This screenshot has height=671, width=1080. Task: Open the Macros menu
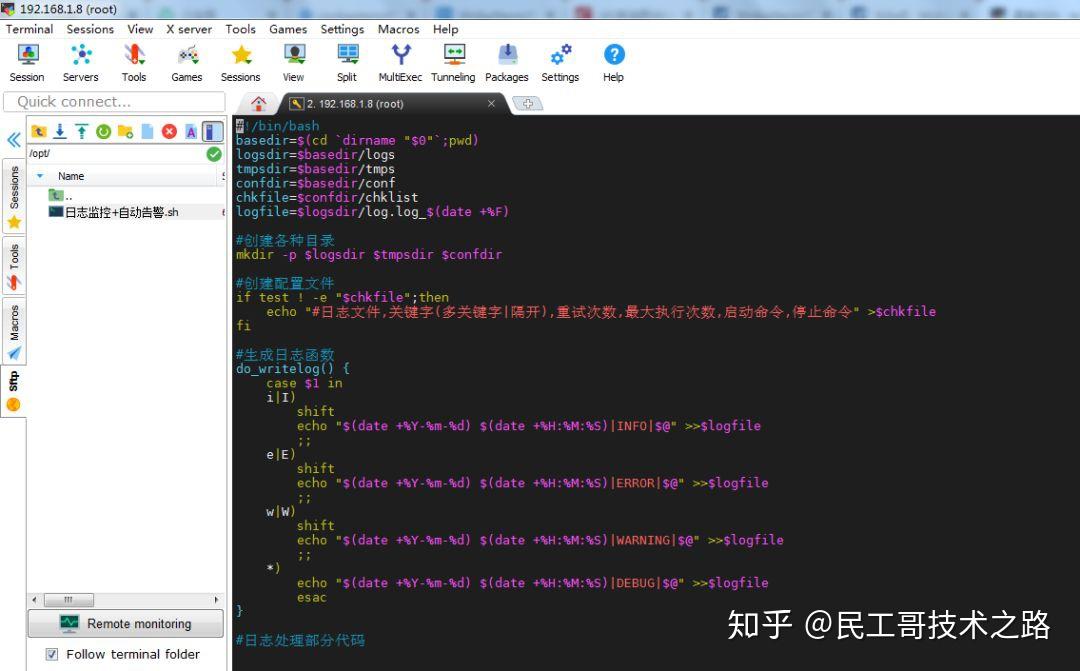tap(398, 29)
